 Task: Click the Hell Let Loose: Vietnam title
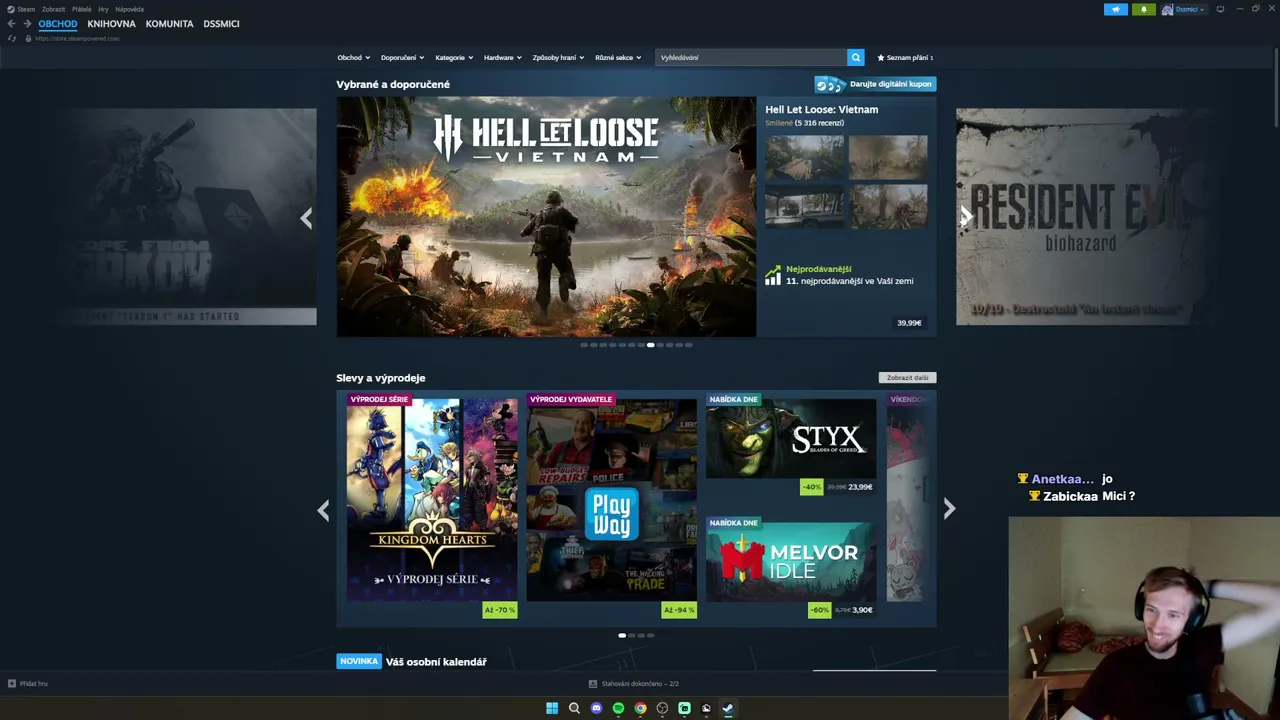821,110
